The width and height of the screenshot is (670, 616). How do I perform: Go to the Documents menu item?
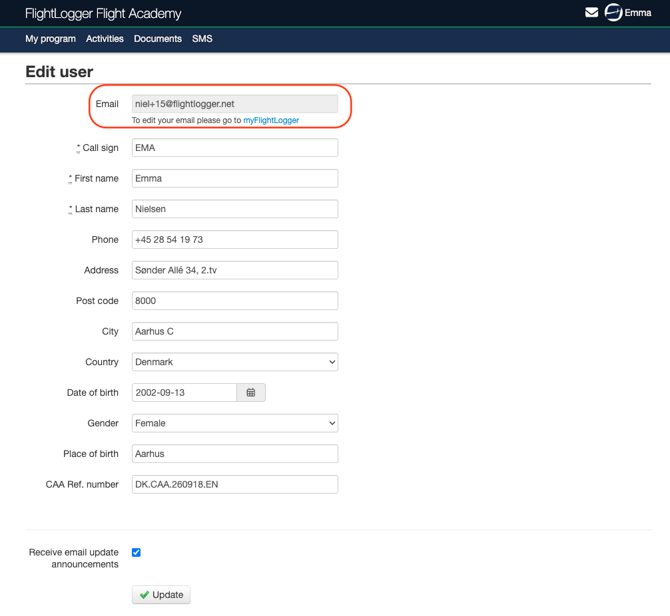point(158,39)
